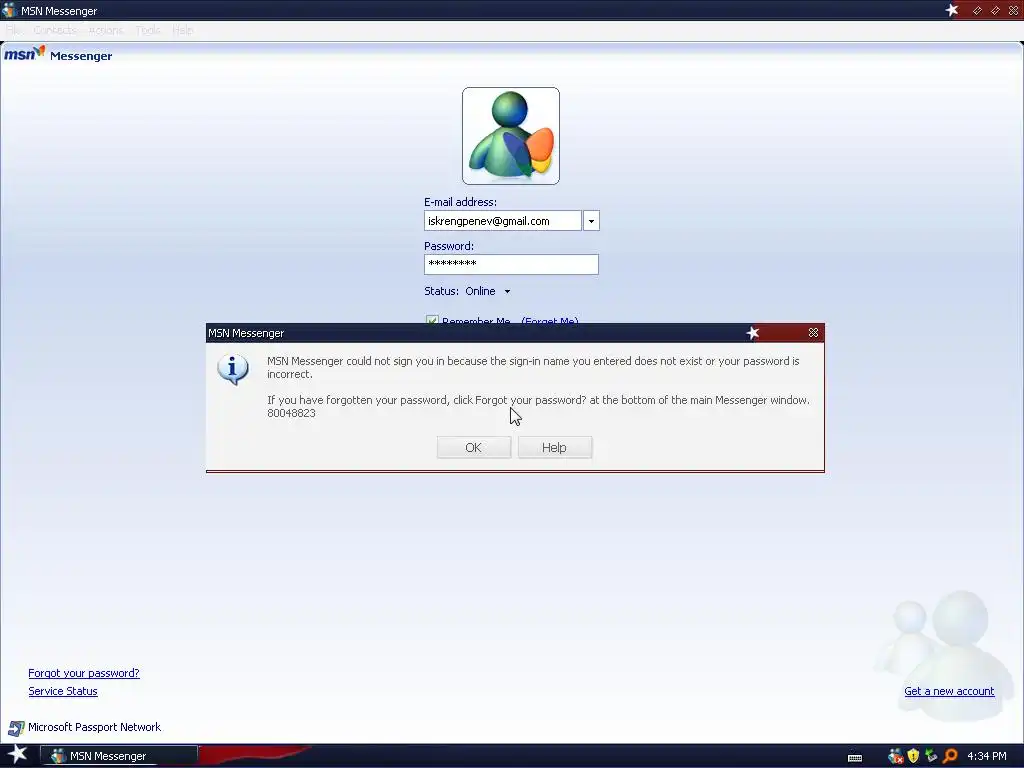Click into the e-mail address field
This screenshot has height=768, width=1024.
tap(502, 221)
